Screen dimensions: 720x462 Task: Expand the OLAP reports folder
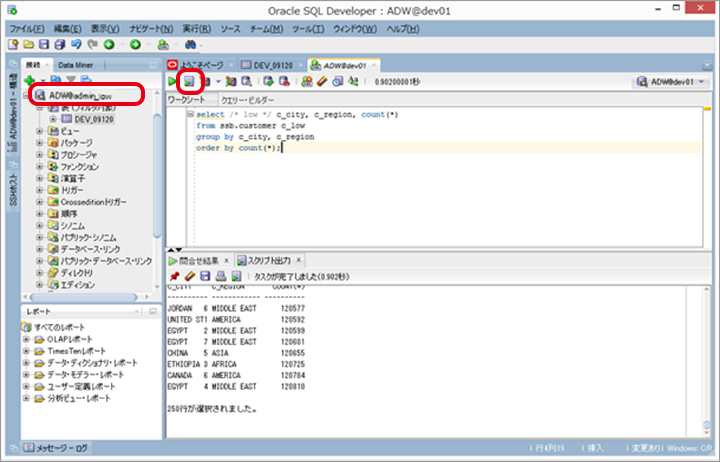pos(26,339)
